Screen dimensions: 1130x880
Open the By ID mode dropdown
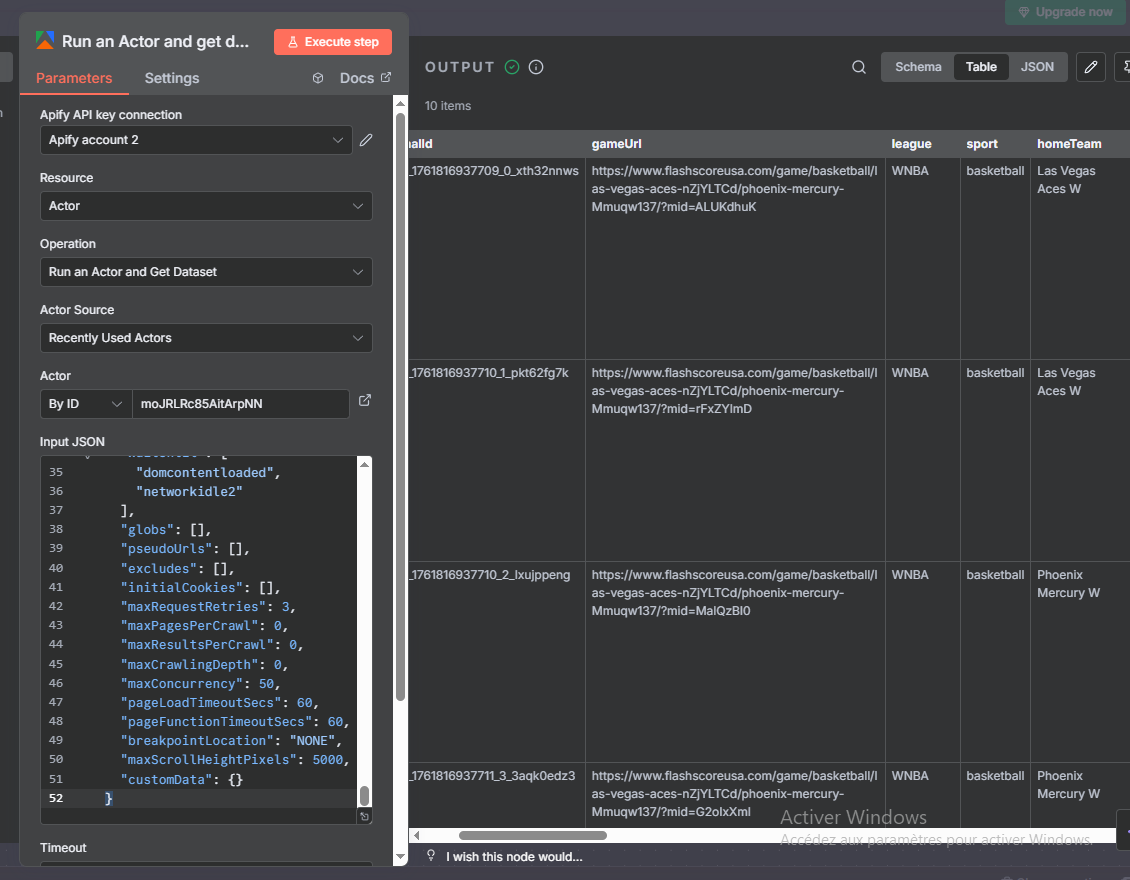(x=85, y=404)
